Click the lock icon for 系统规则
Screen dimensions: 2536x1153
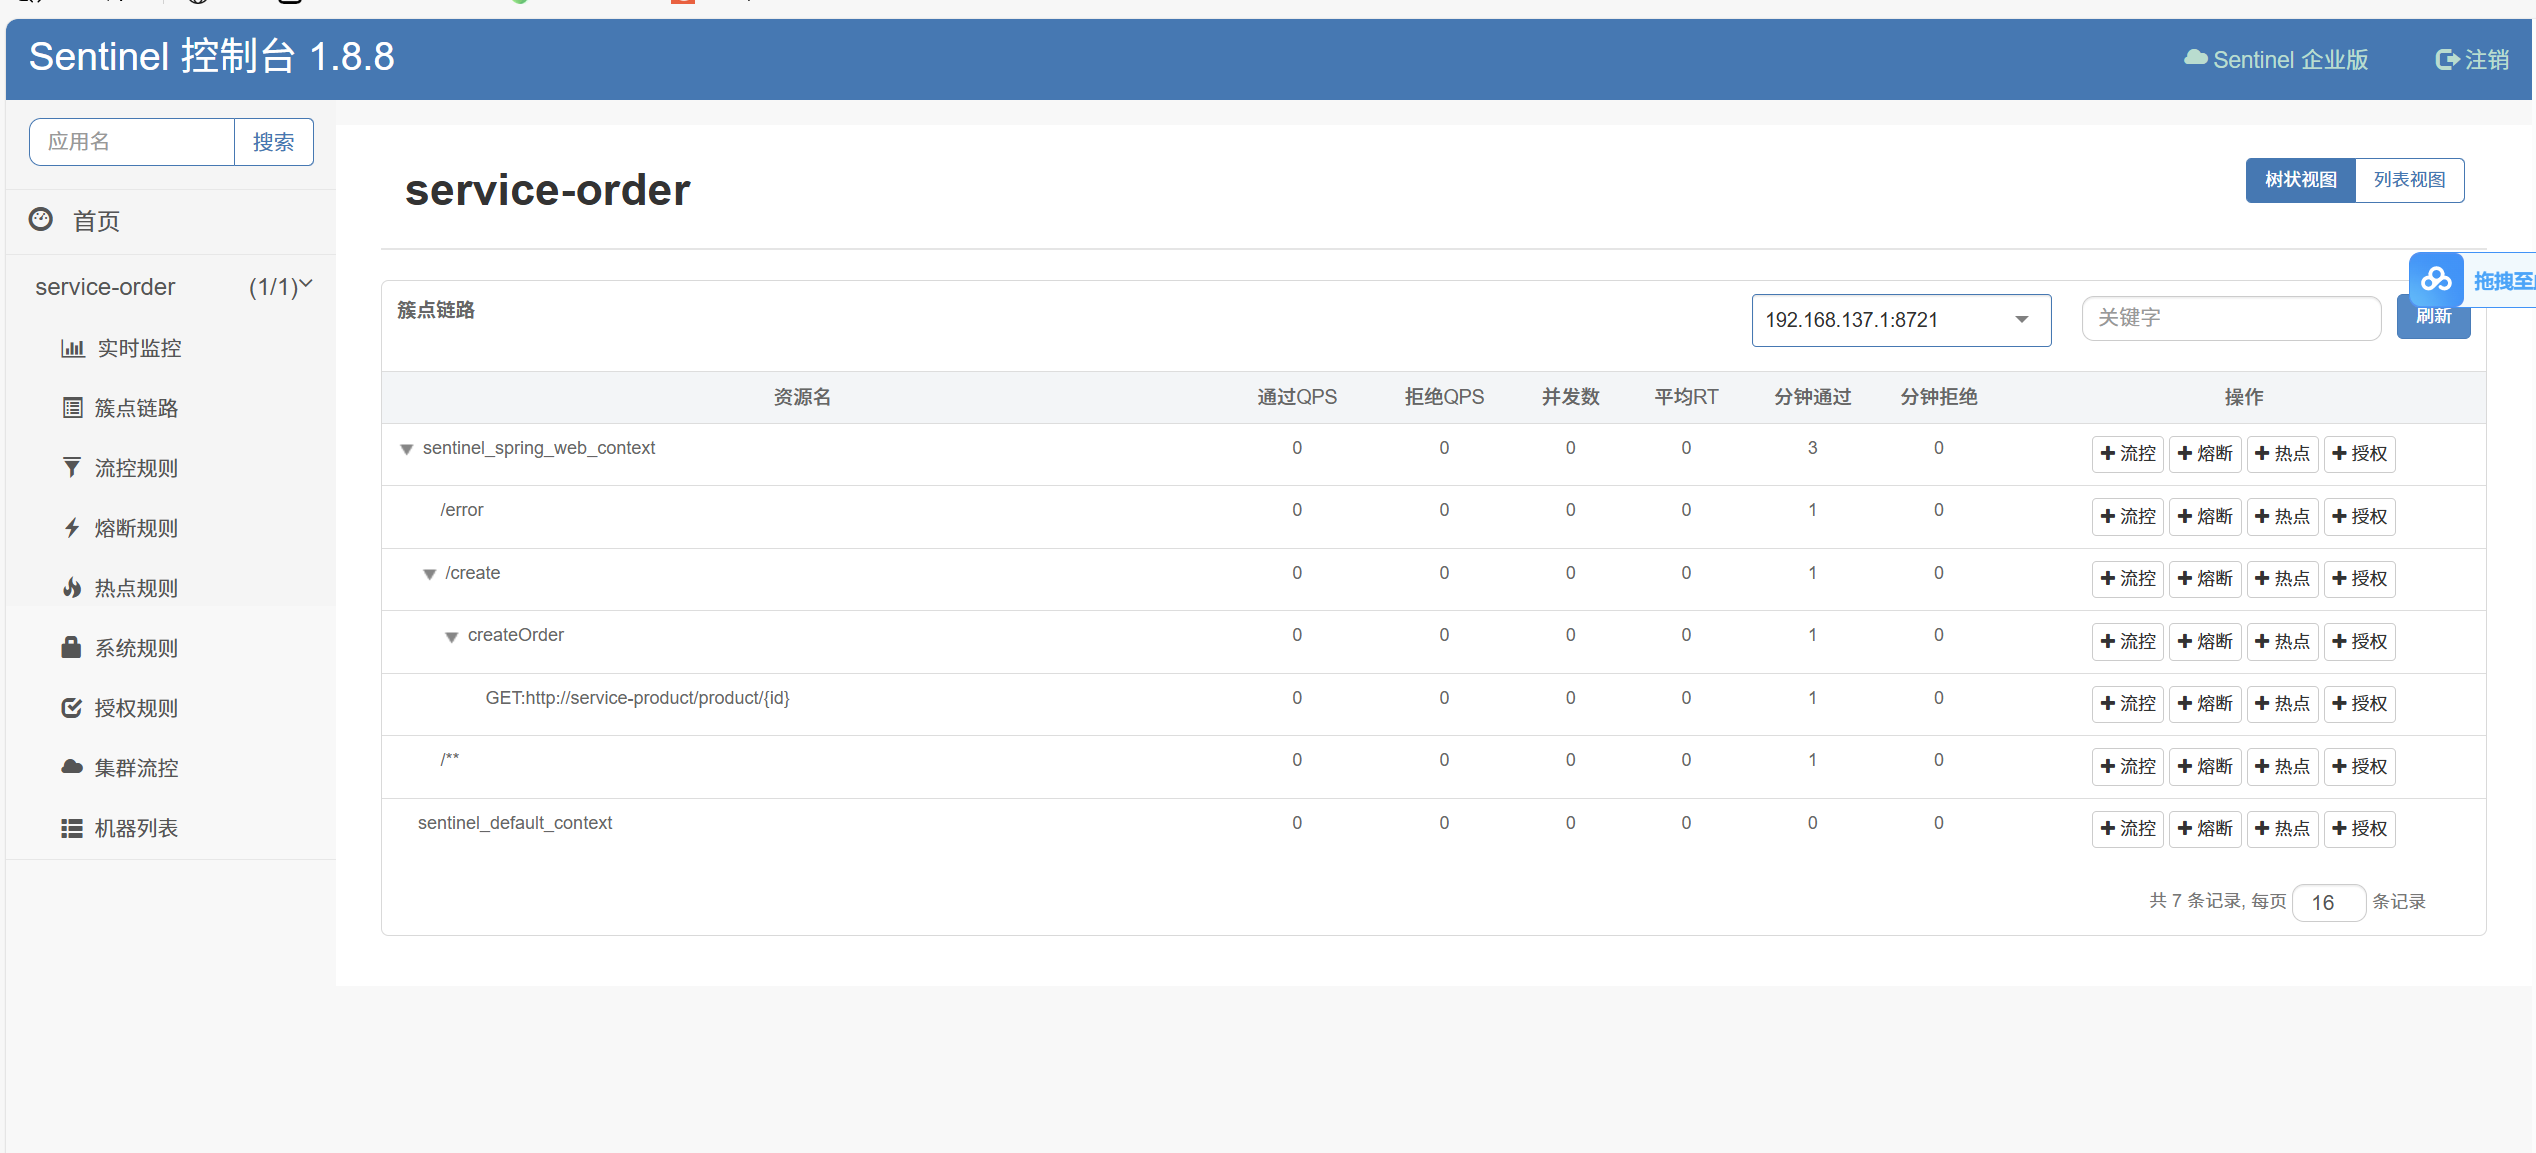71,647
